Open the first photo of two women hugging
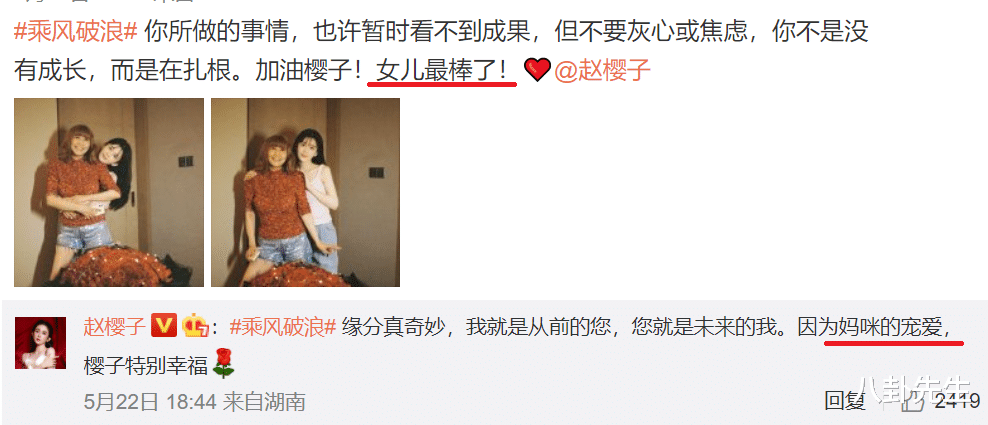Viewport: 988px width, 425px height. click(x=109, y=192)
